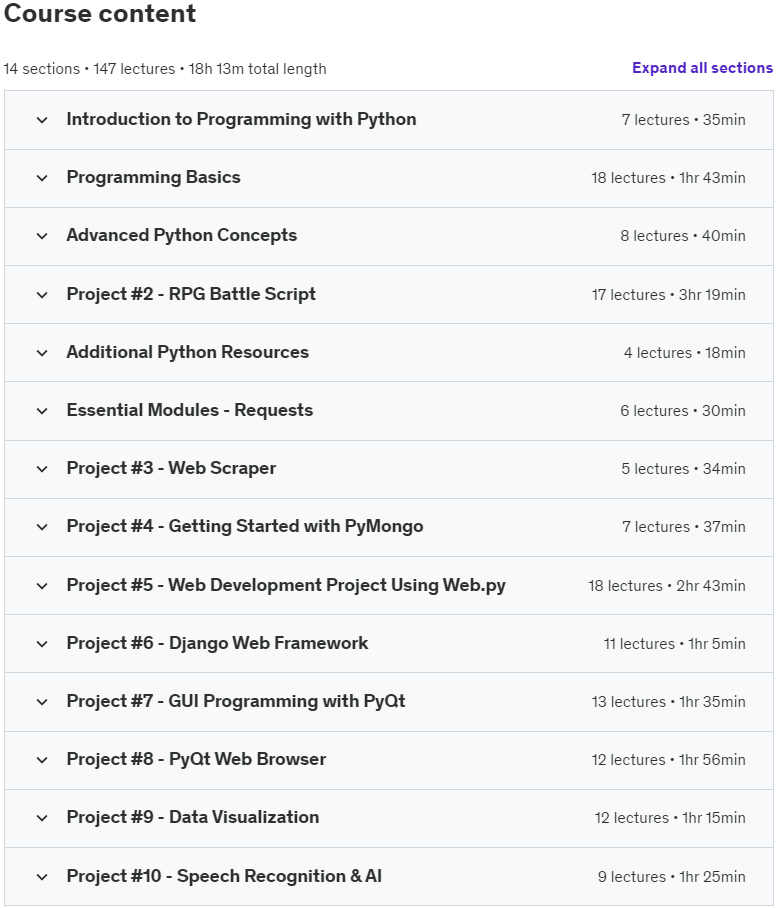Click the '4 lectures • 18min' label
777x908 pixels.
[x=684, y=353]
